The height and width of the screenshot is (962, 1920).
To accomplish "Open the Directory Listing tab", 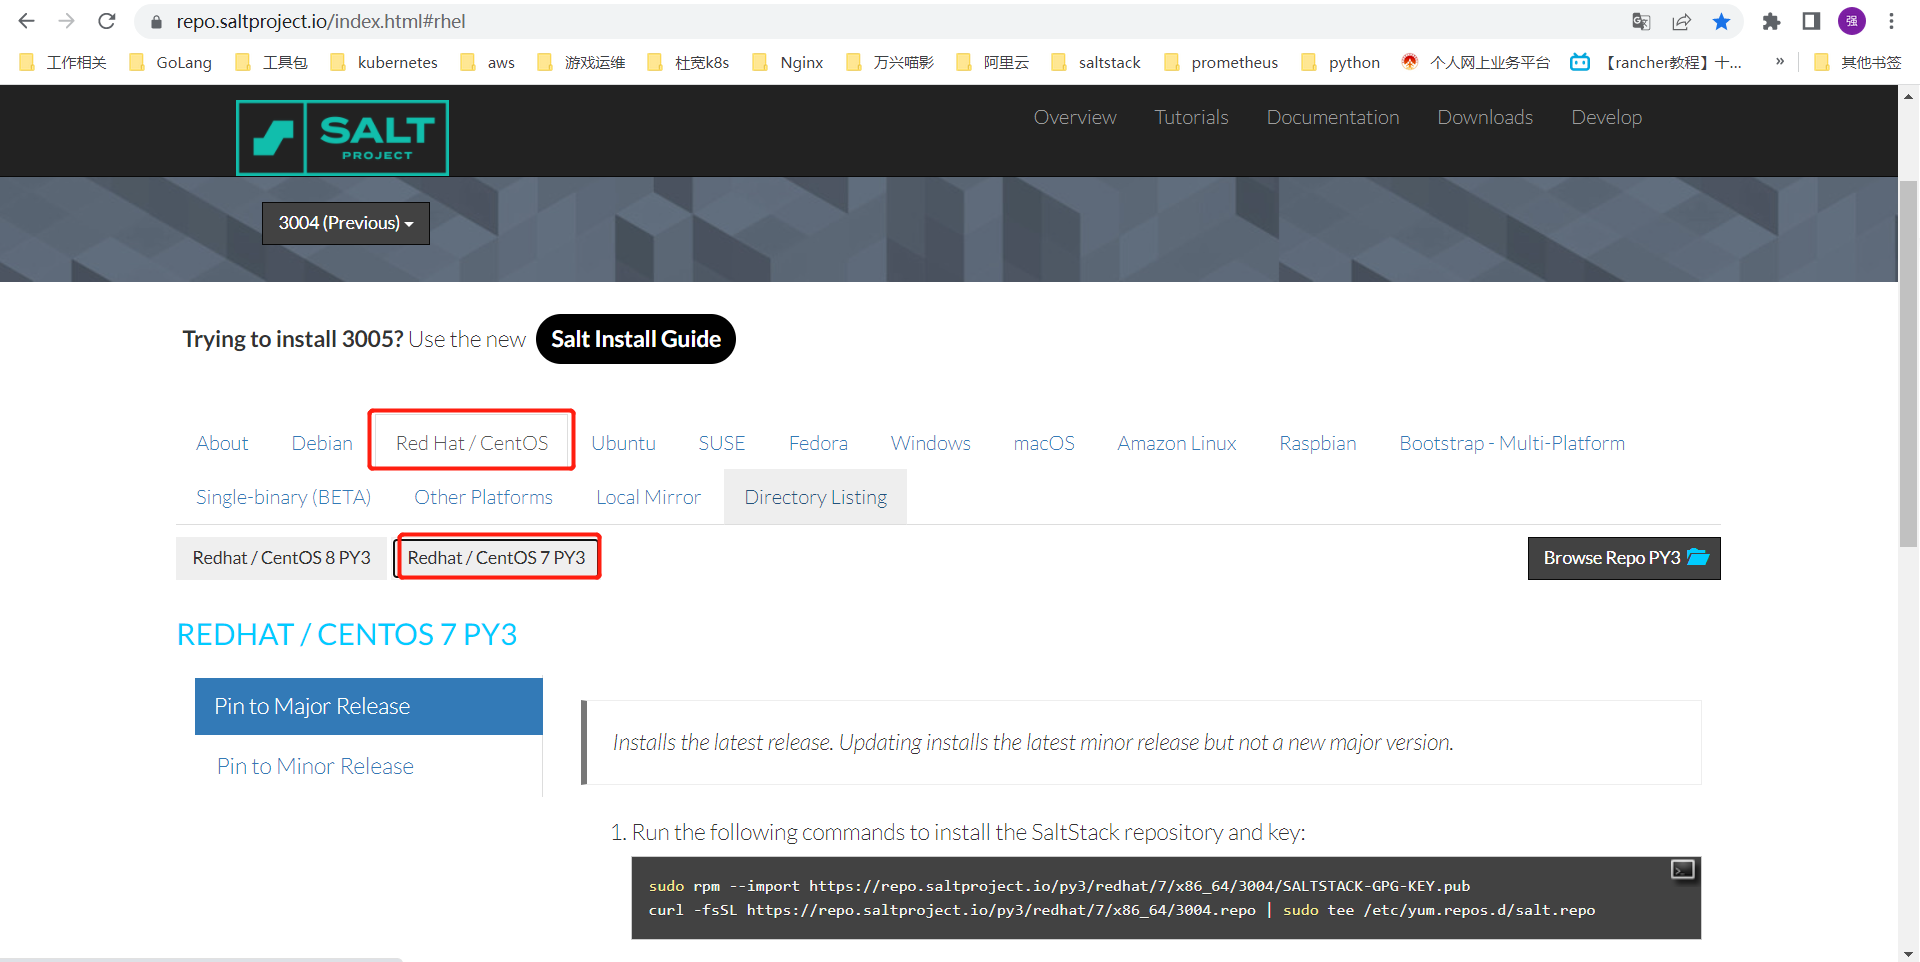I will [816, 497].
